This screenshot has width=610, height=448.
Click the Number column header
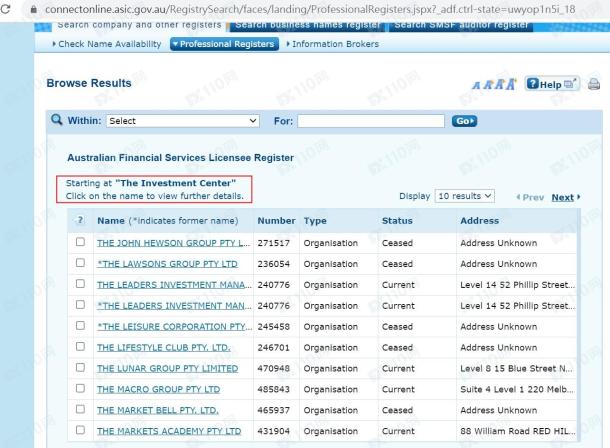[276, 221]
